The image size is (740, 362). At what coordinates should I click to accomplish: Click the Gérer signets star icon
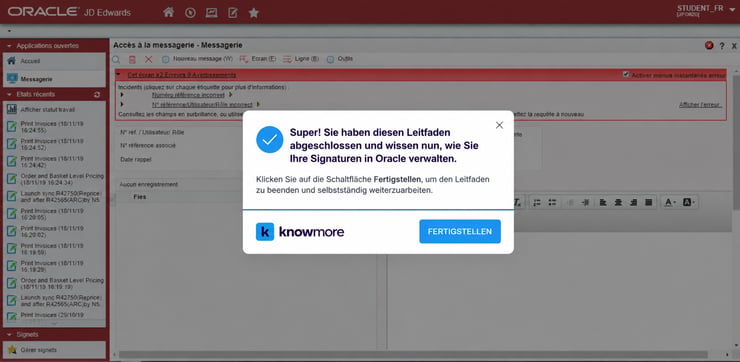pos(12,350)
